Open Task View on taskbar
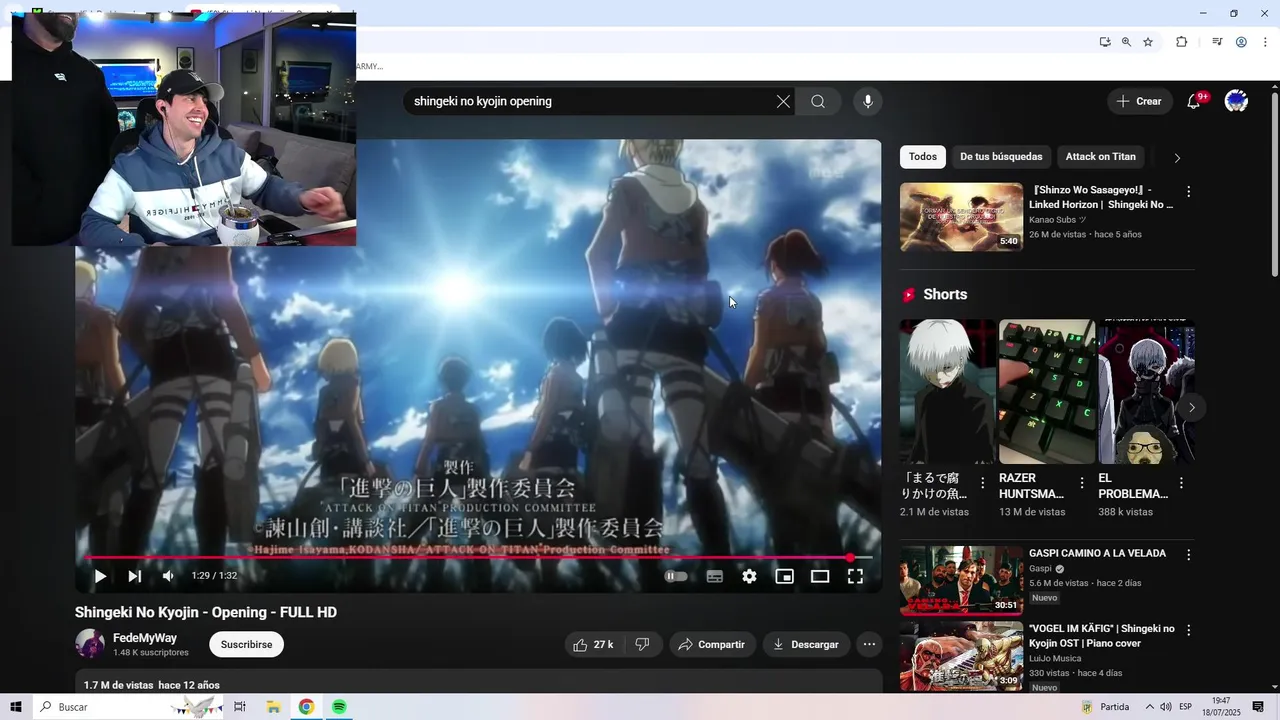This screenshot has width=1280, height=720. [x=240, y=707]
